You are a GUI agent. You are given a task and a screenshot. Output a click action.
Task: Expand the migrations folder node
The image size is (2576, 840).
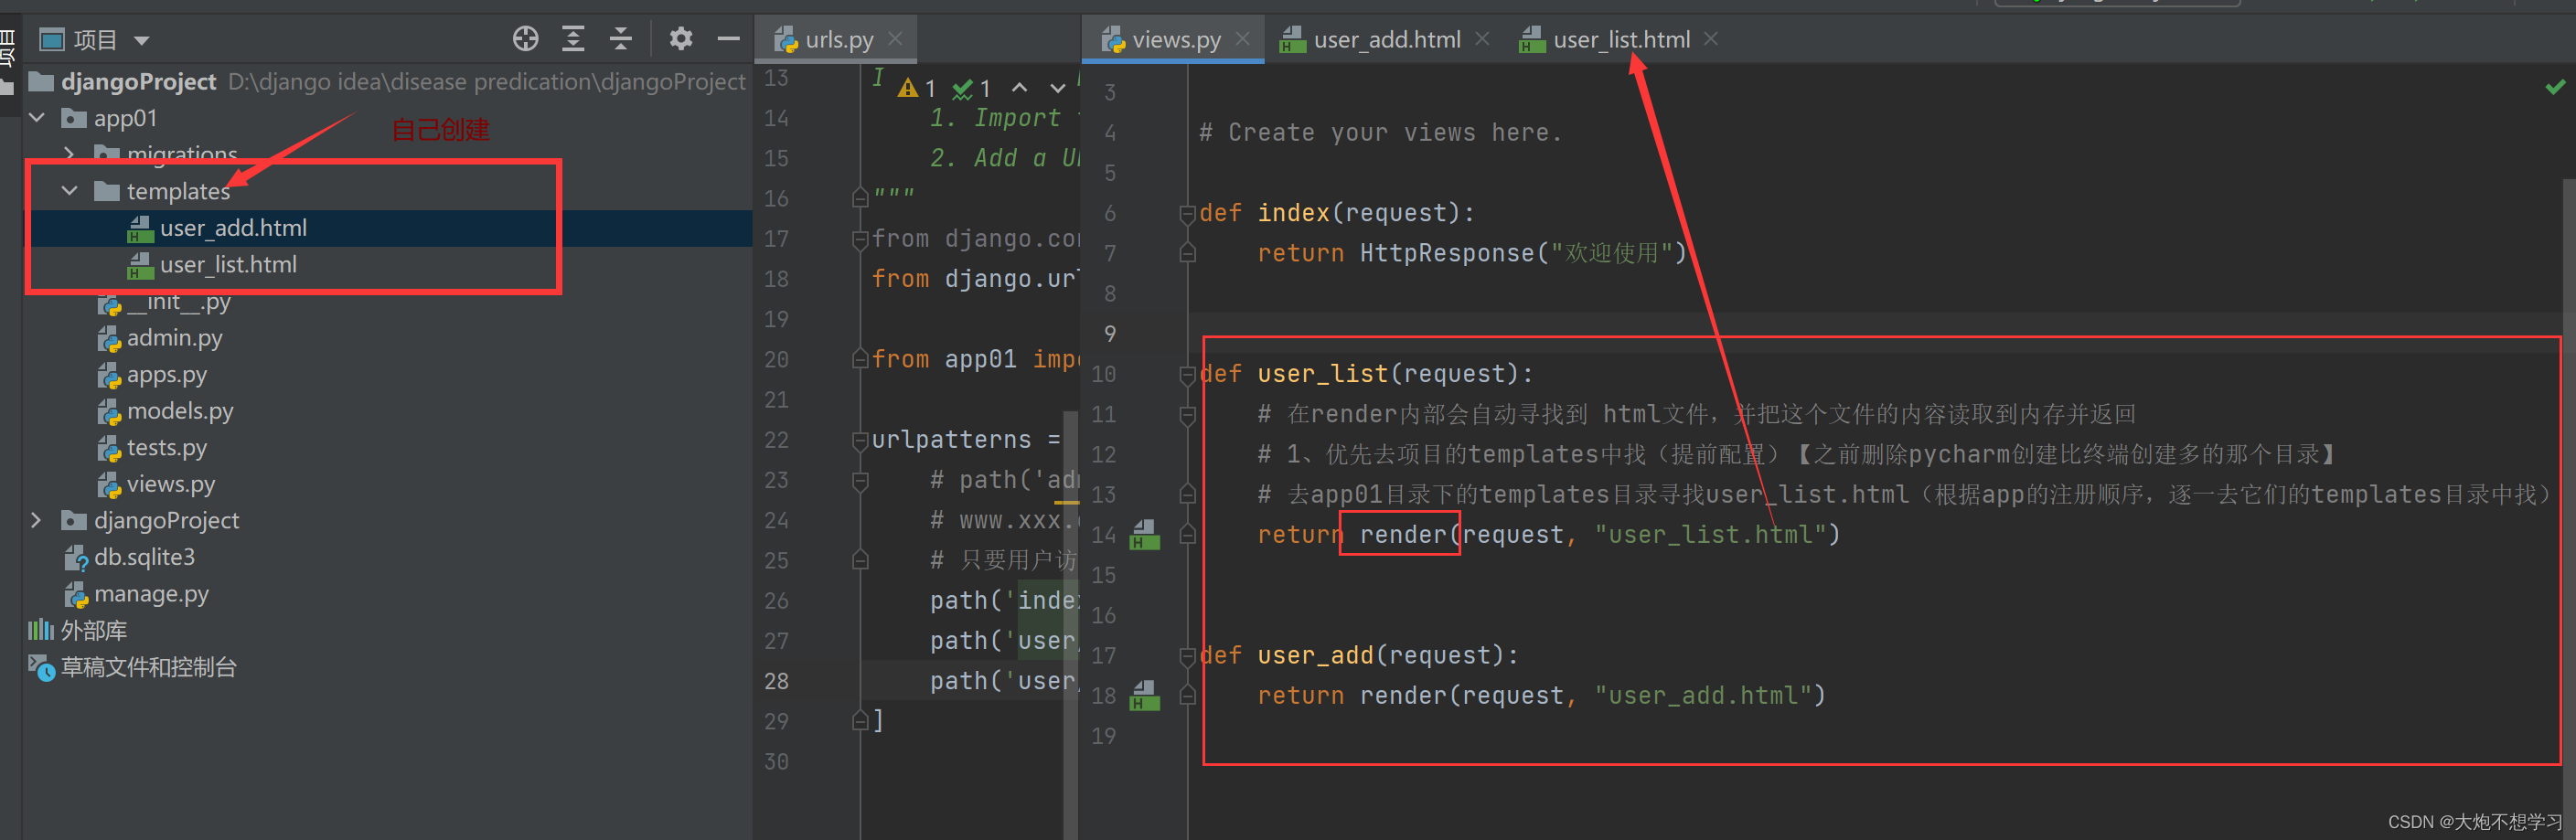pos(69,154)
